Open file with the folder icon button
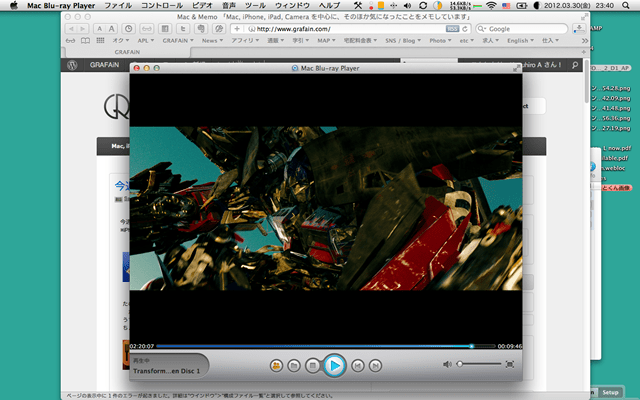 (x=294, y=365)
